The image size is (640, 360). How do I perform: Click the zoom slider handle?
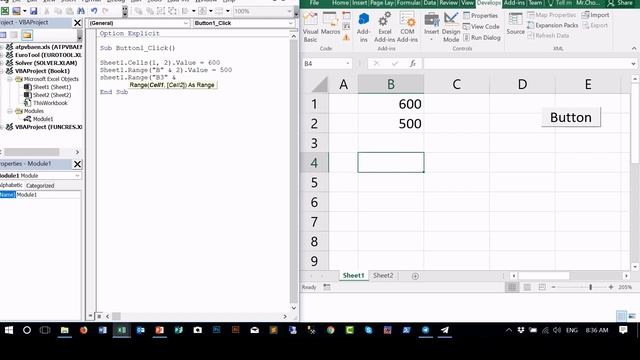point(590,287)
